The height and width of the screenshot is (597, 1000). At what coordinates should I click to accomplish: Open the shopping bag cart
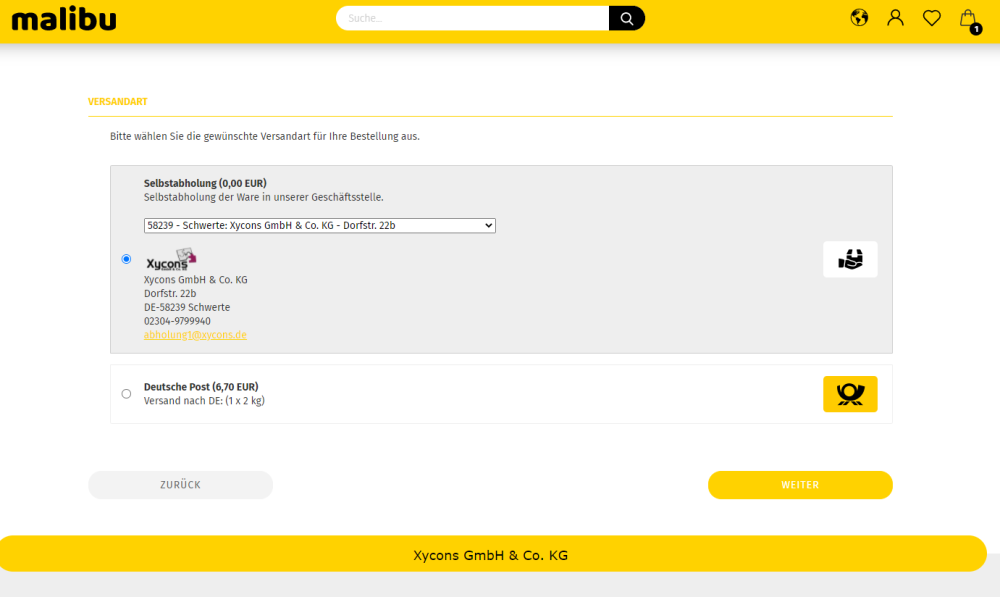967,17
